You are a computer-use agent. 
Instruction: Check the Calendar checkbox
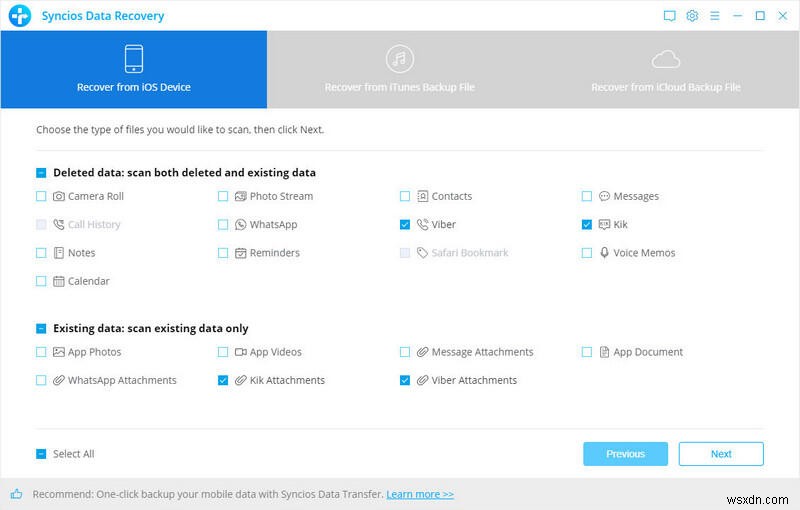pos(41,281)
